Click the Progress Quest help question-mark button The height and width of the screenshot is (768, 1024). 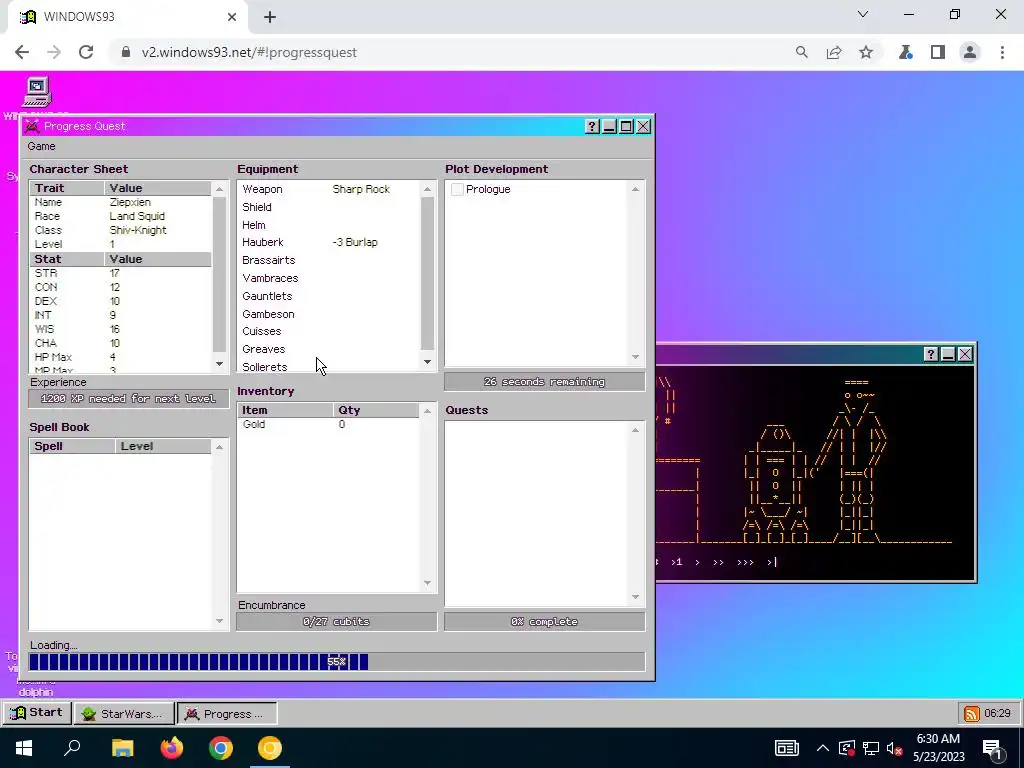592,126
